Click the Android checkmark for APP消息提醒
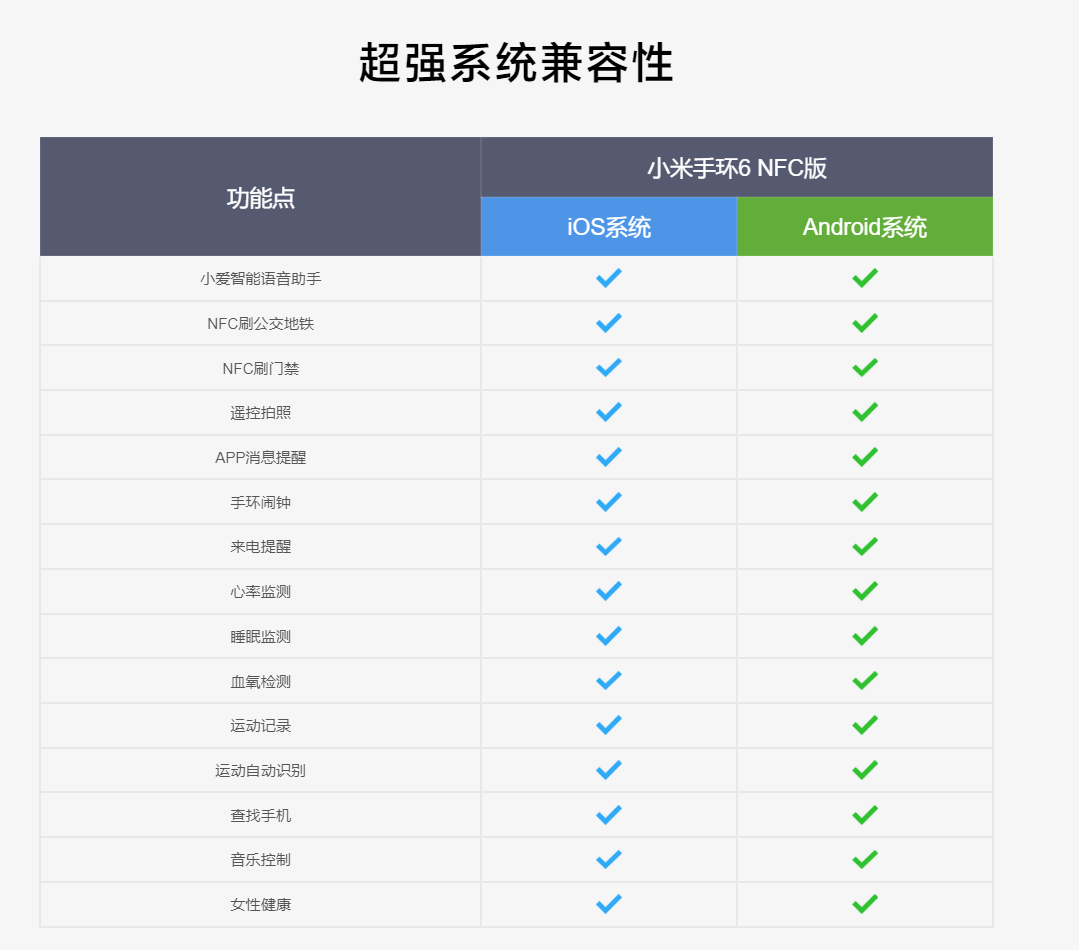The image size is (1079, 950). 864,457
